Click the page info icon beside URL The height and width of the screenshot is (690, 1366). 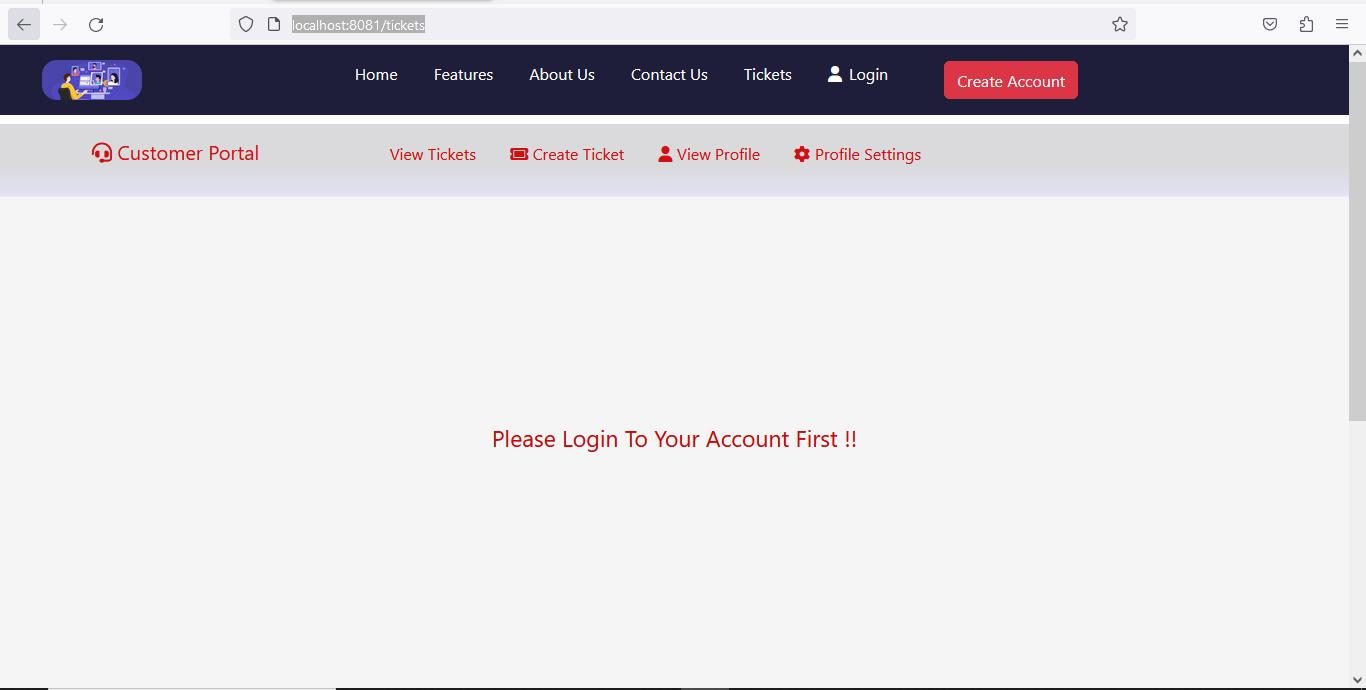tap(274, 25)
